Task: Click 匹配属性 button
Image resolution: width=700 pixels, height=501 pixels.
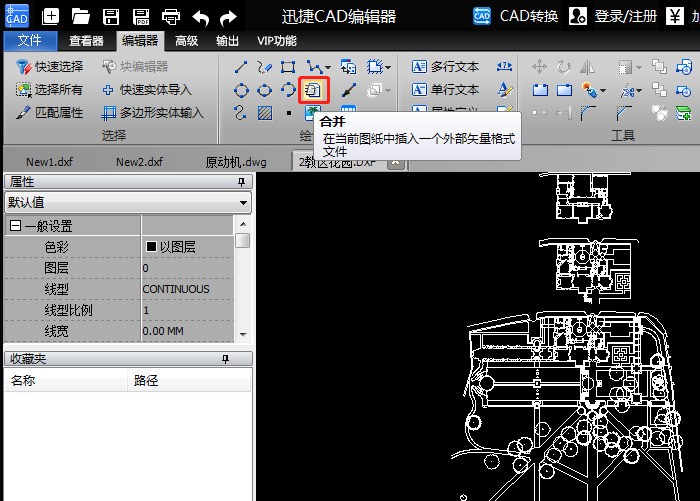Action: (x=49, y=113)
